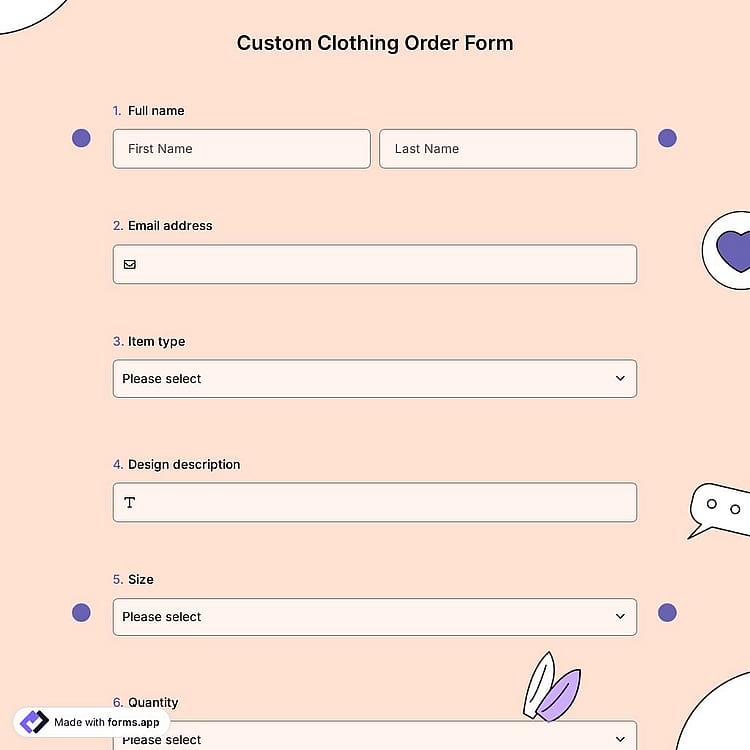Click the purple dot left of Size dropdown
Screen dimensions: 750x750
81,612
